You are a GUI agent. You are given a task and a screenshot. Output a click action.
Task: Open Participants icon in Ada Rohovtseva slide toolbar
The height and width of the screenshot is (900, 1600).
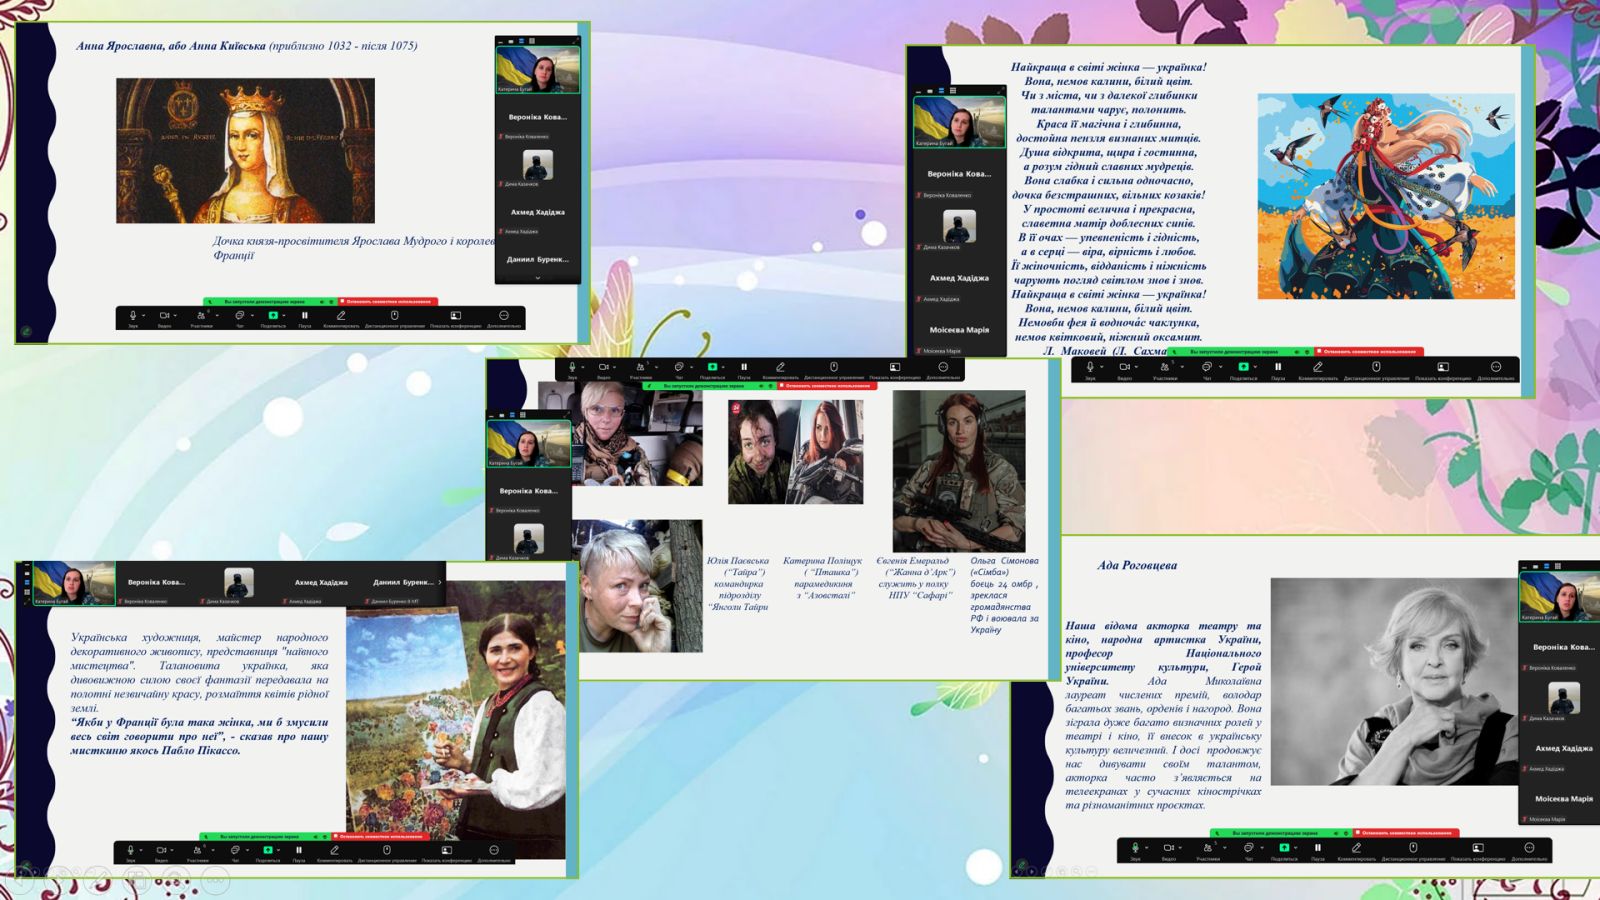(1207, 848)
